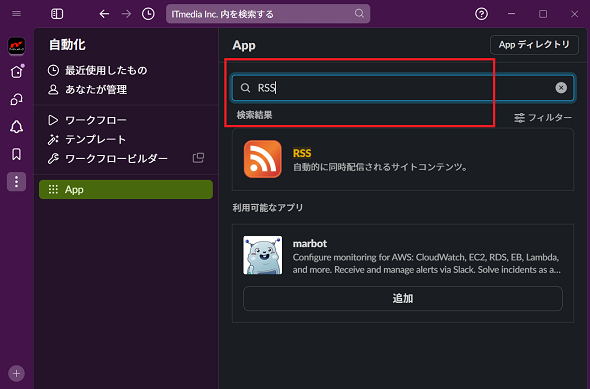
Task: Open the App ディレクトリ button
Action: point(534,45)
